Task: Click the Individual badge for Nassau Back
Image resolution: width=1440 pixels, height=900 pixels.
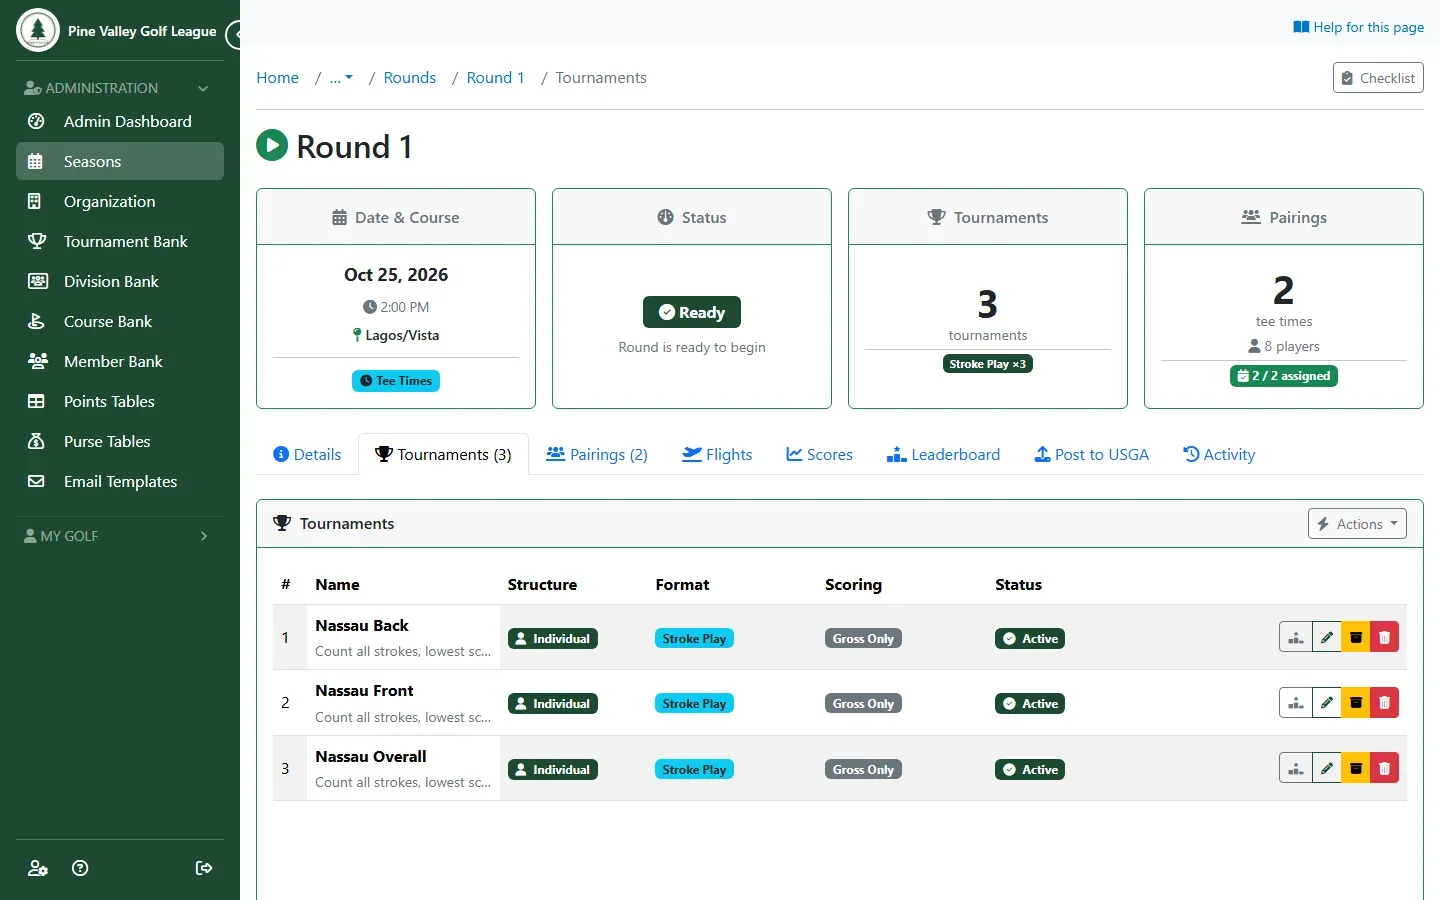Action: [x=553, y=639]
